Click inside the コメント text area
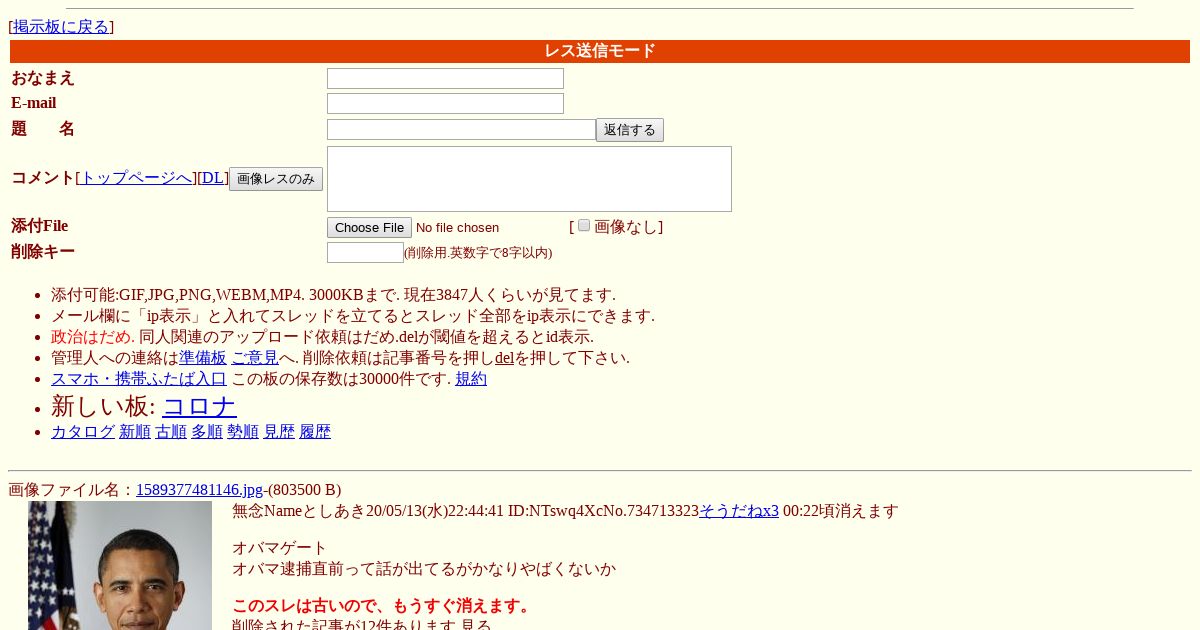This screenshot has height=630, width=1200. 529,179
